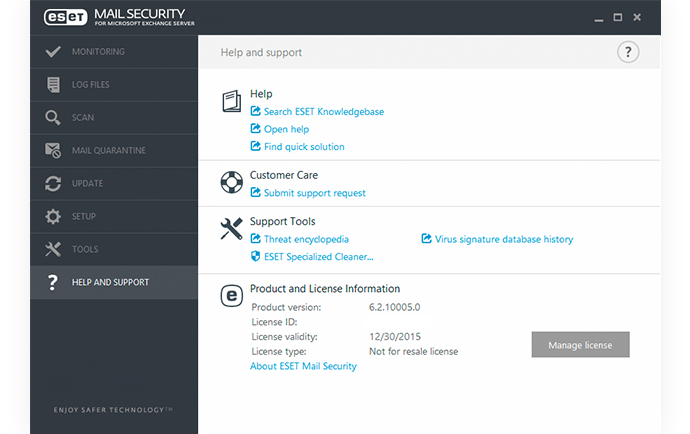The width and height of the screenshot is (690, 434).
Task: Select Tools in the sidebar
Action: click(114, 249)
